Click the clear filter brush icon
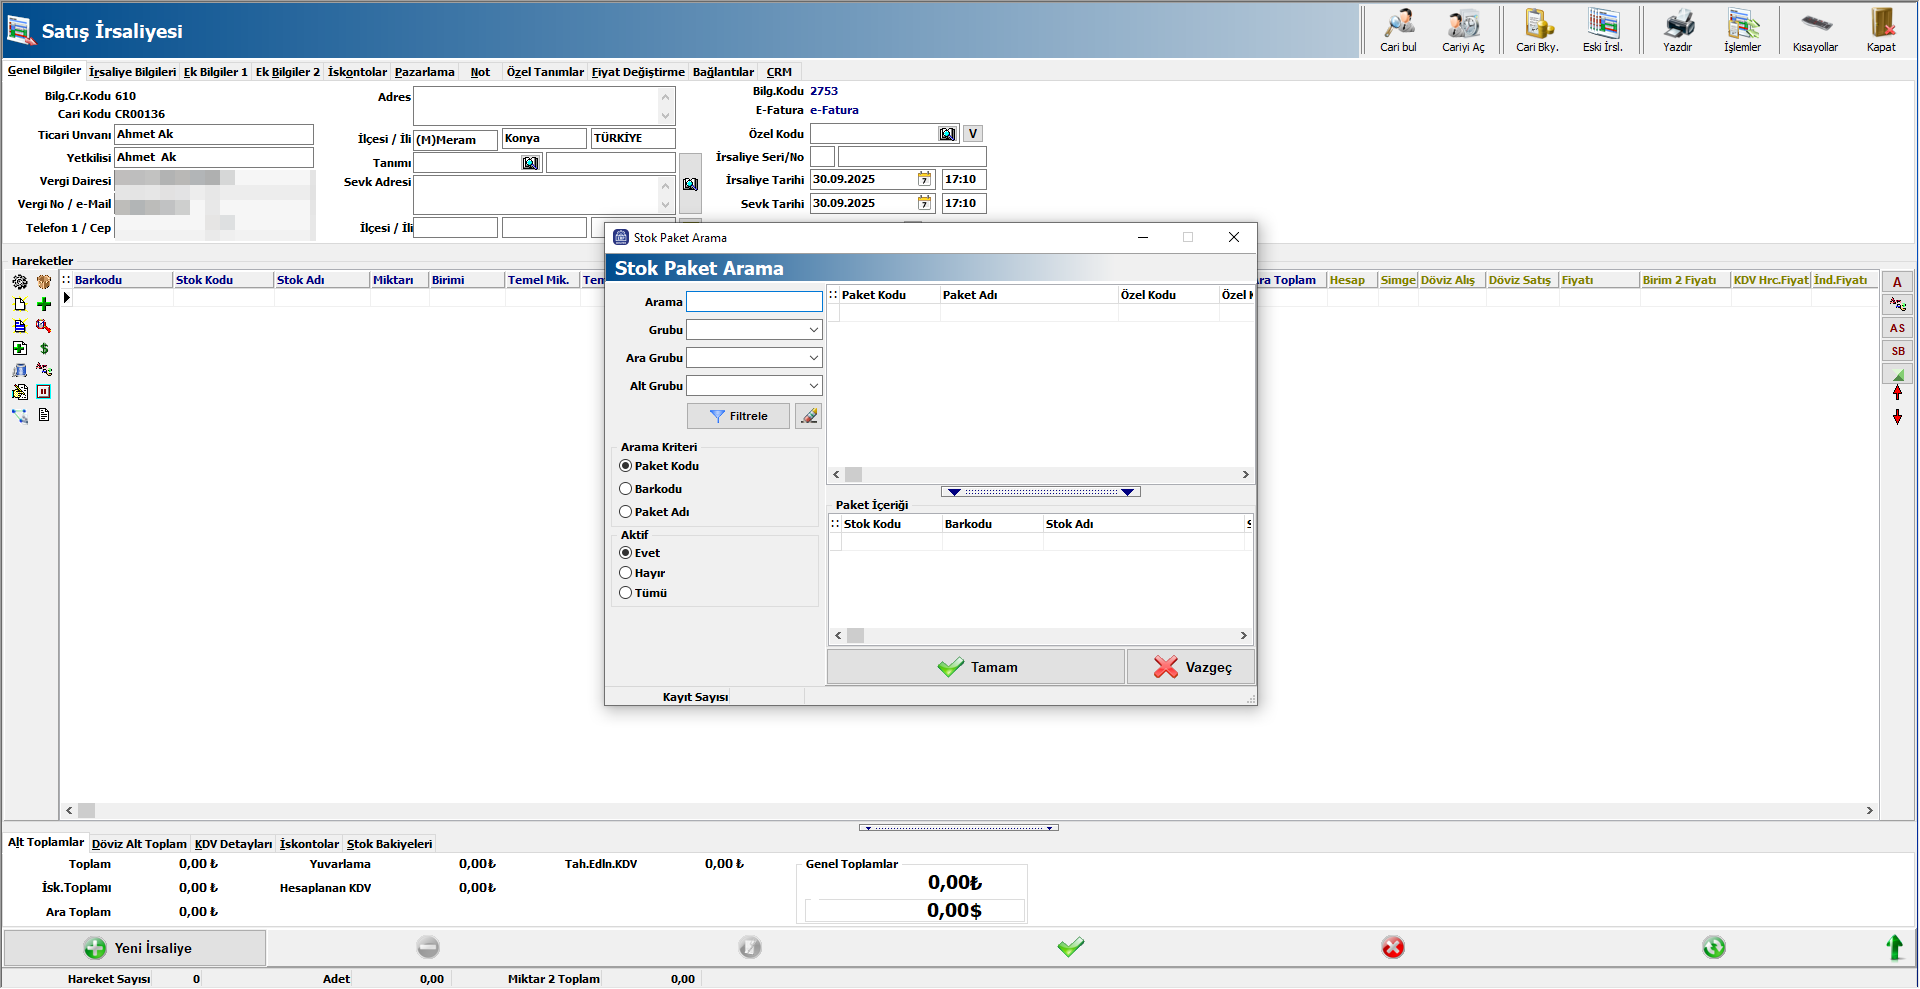 [808, 416]
